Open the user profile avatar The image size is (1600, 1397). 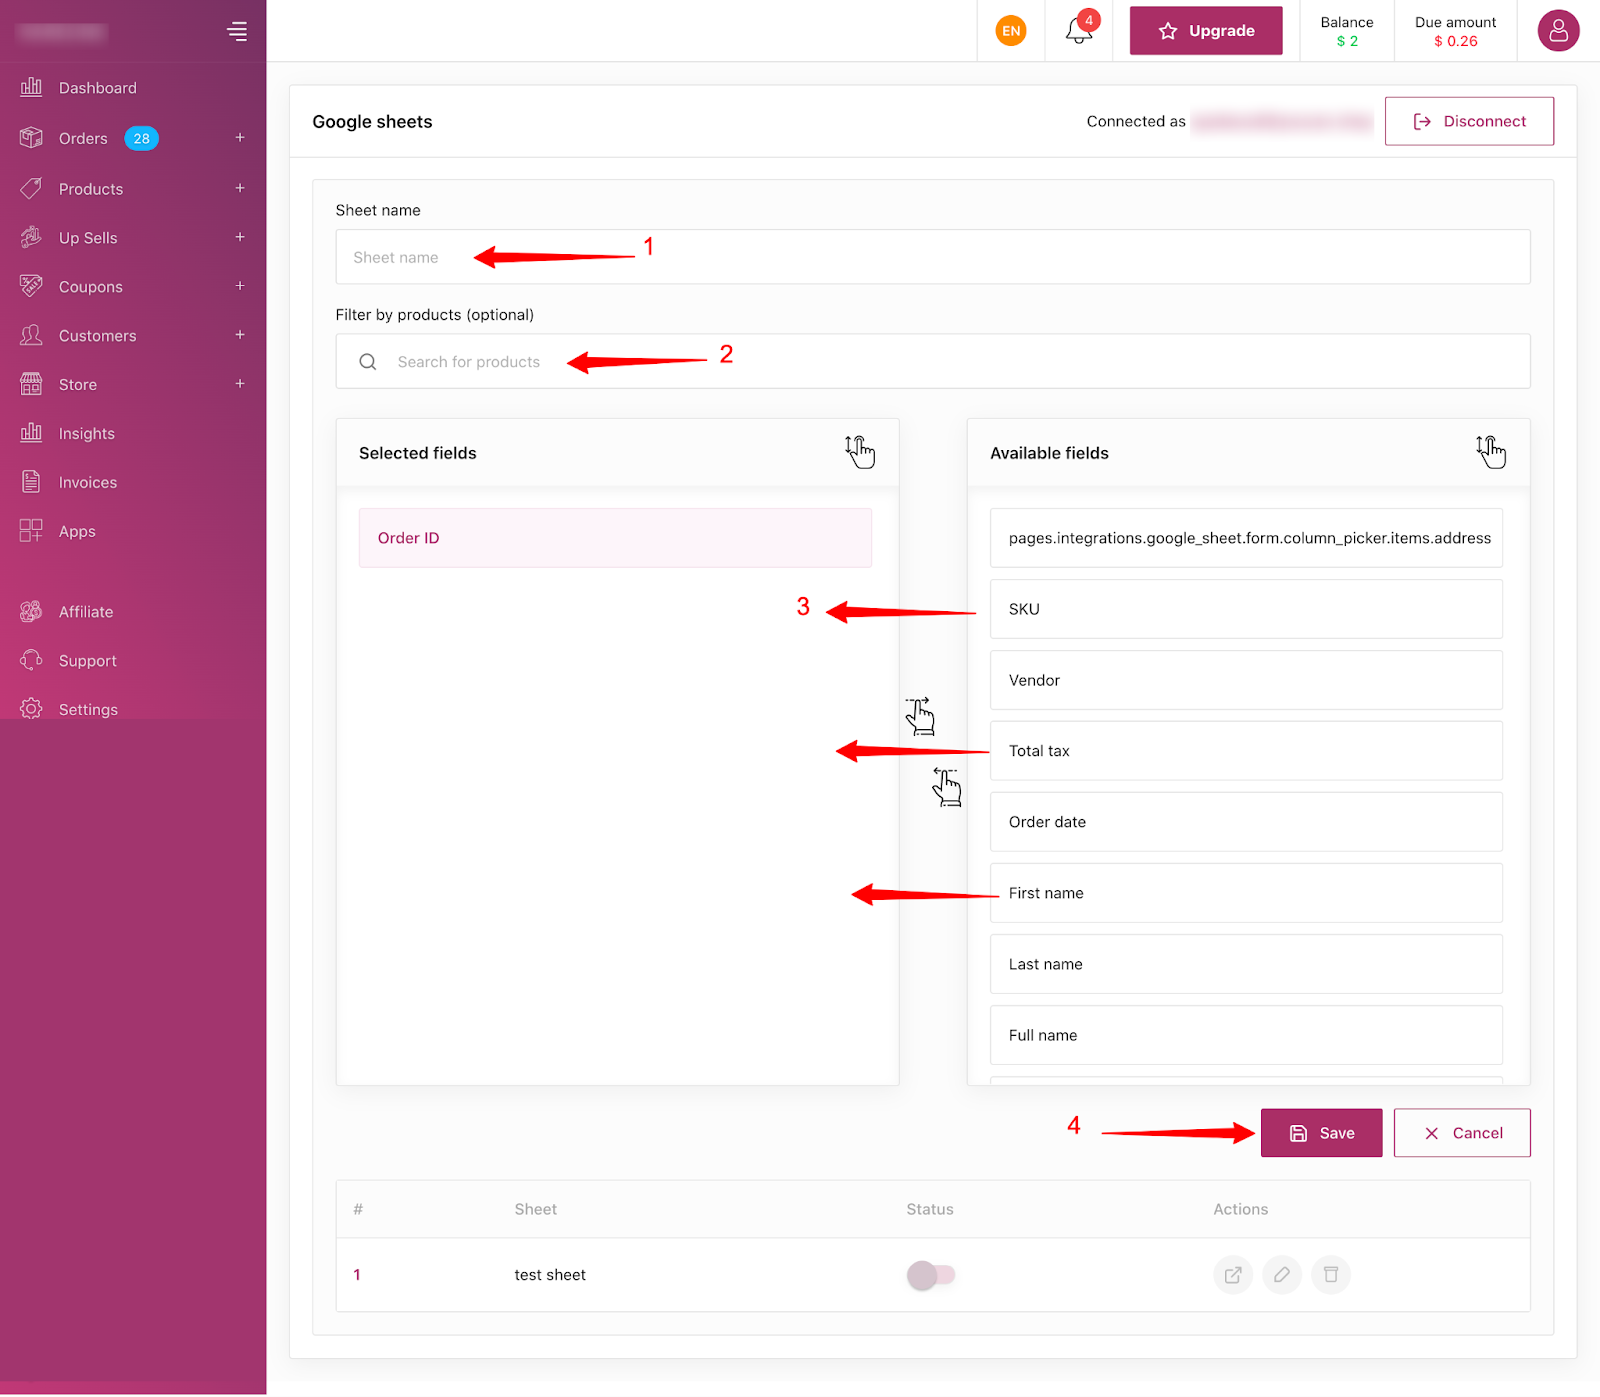coord(1558,31)
